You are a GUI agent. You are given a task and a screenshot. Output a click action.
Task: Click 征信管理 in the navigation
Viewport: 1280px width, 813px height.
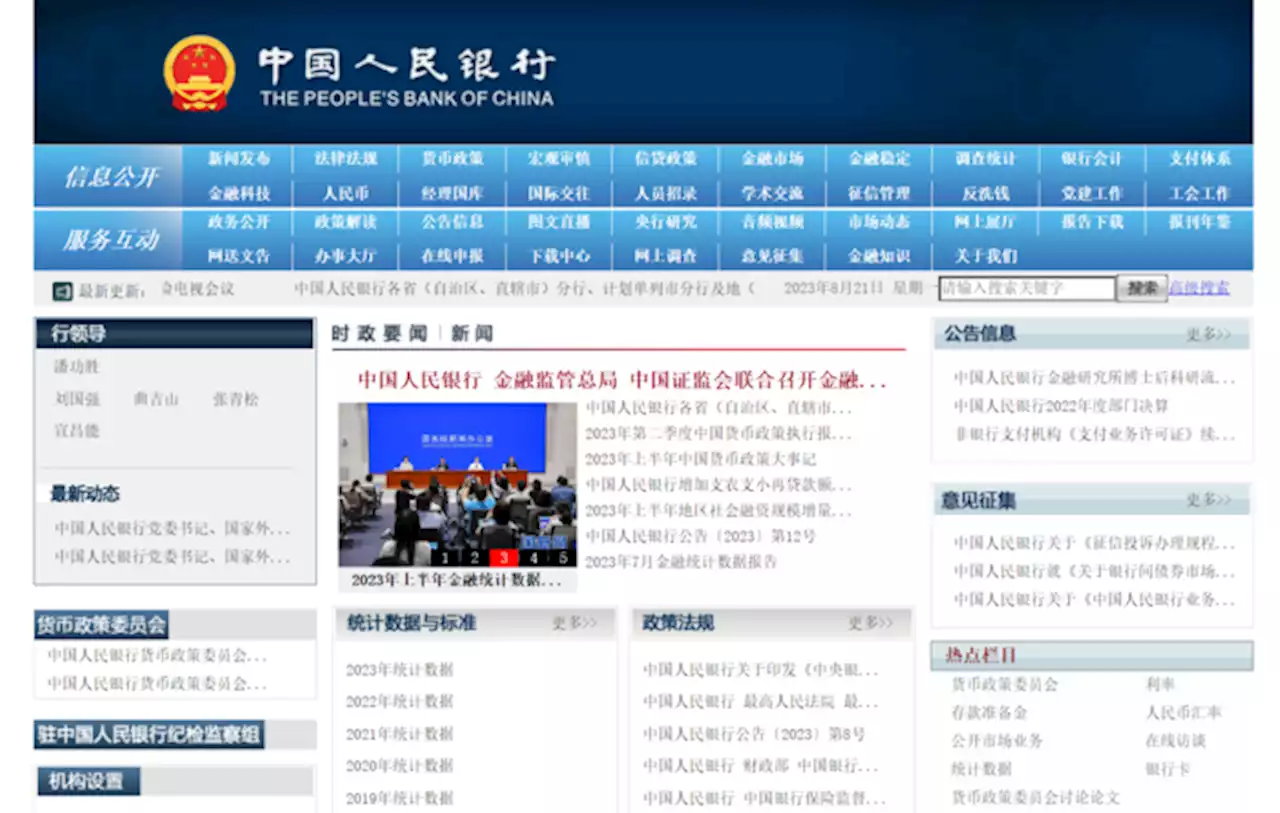pos(879,193)
